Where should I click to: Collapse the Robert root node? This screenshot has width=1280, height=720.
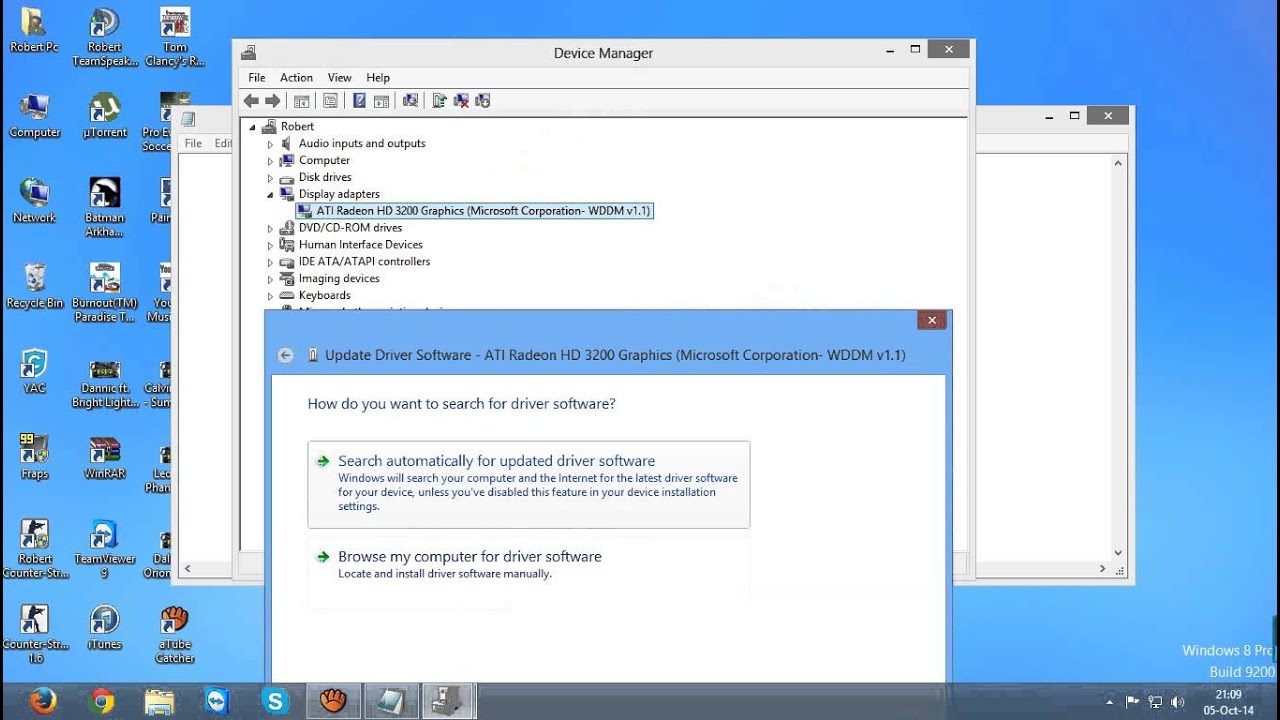tap(252, 127)
